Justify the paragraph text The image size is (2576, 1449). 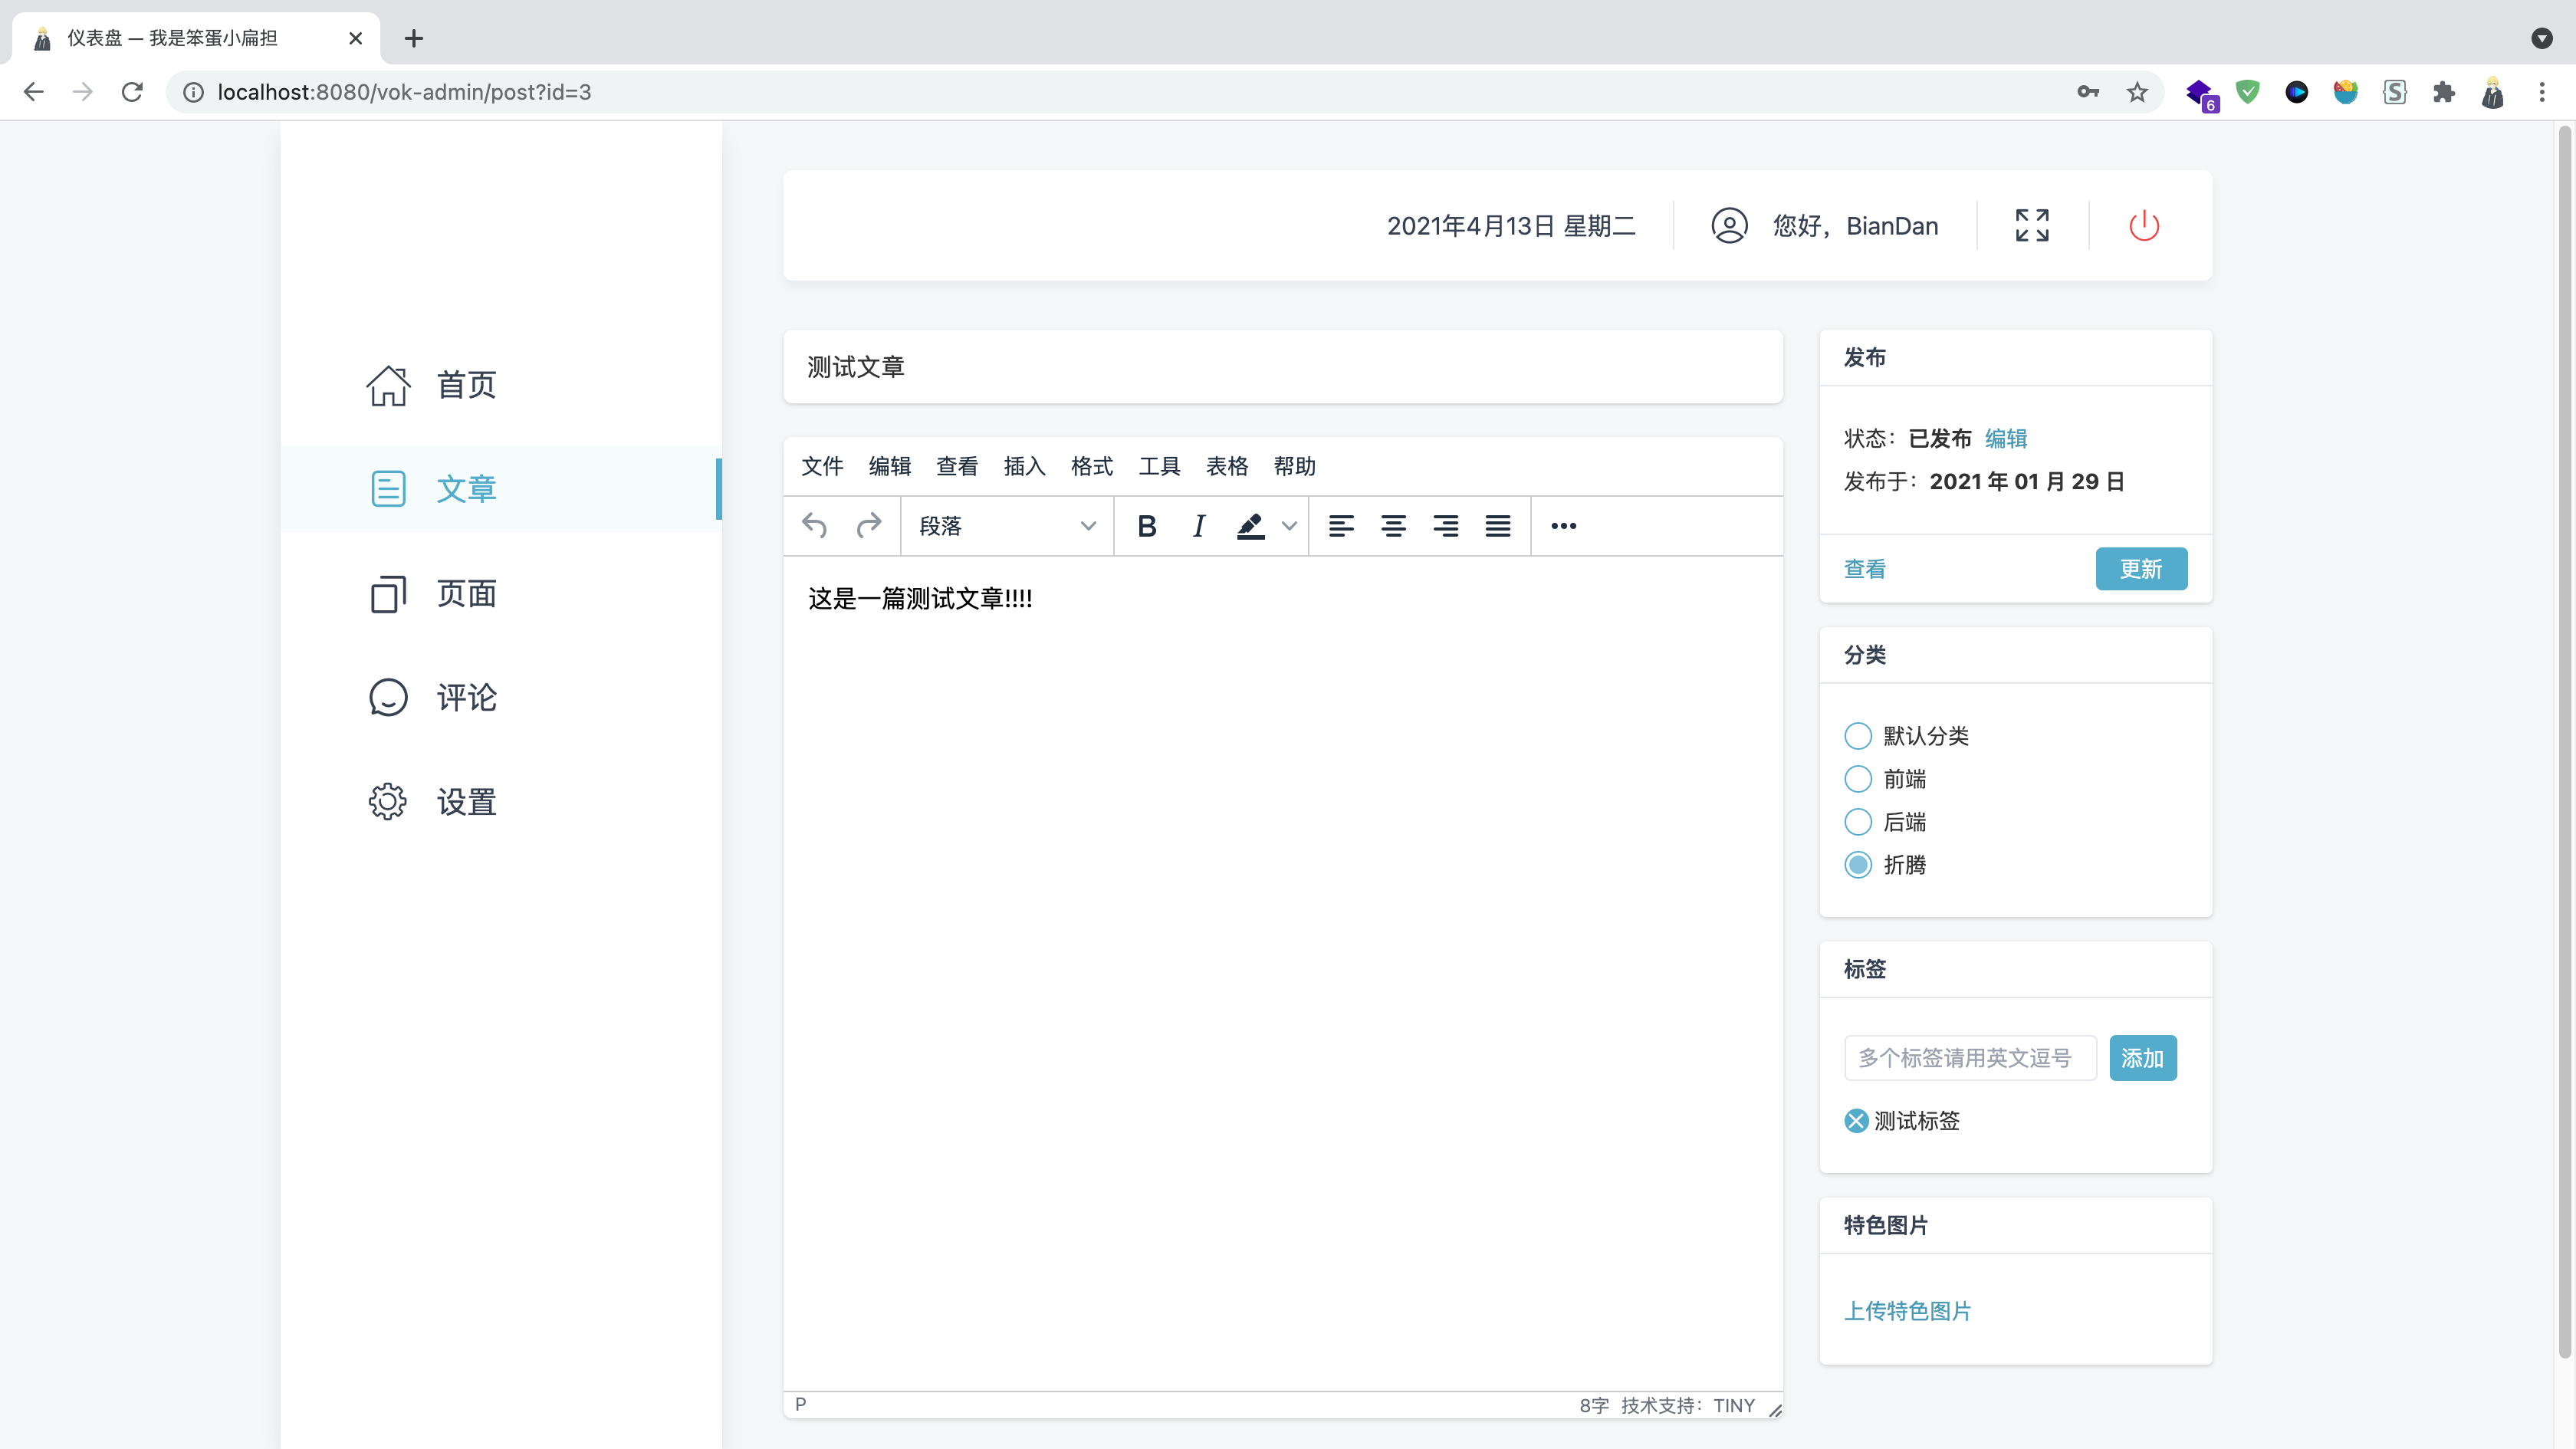[1497, 526]
